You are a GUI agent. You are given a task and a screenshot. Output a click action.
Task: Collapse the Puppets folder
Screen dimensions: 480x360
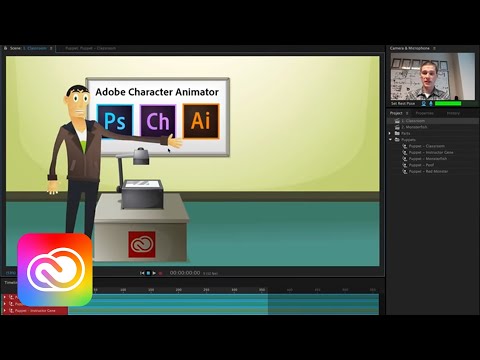pos(390,140)
